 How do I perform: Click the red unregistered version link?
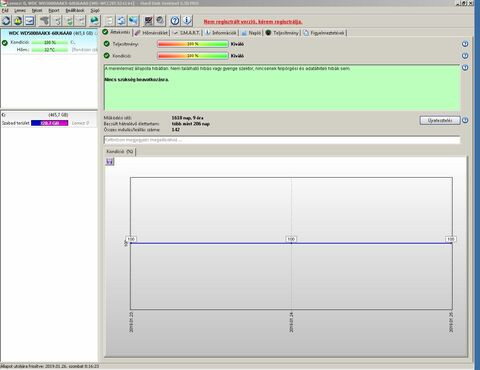point(253,22)
